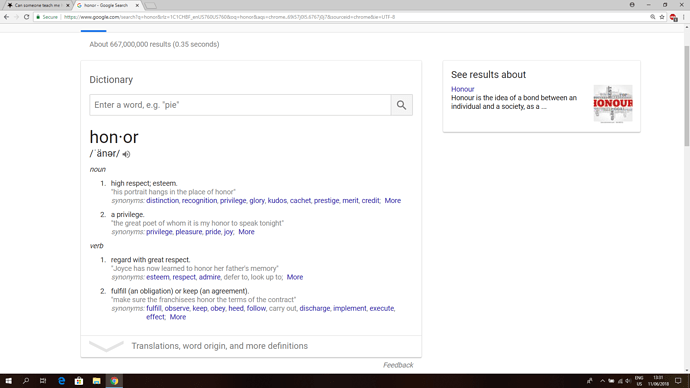
Task: Open Microsoft Store from the taskbar
Action: [x=79, y=381]
